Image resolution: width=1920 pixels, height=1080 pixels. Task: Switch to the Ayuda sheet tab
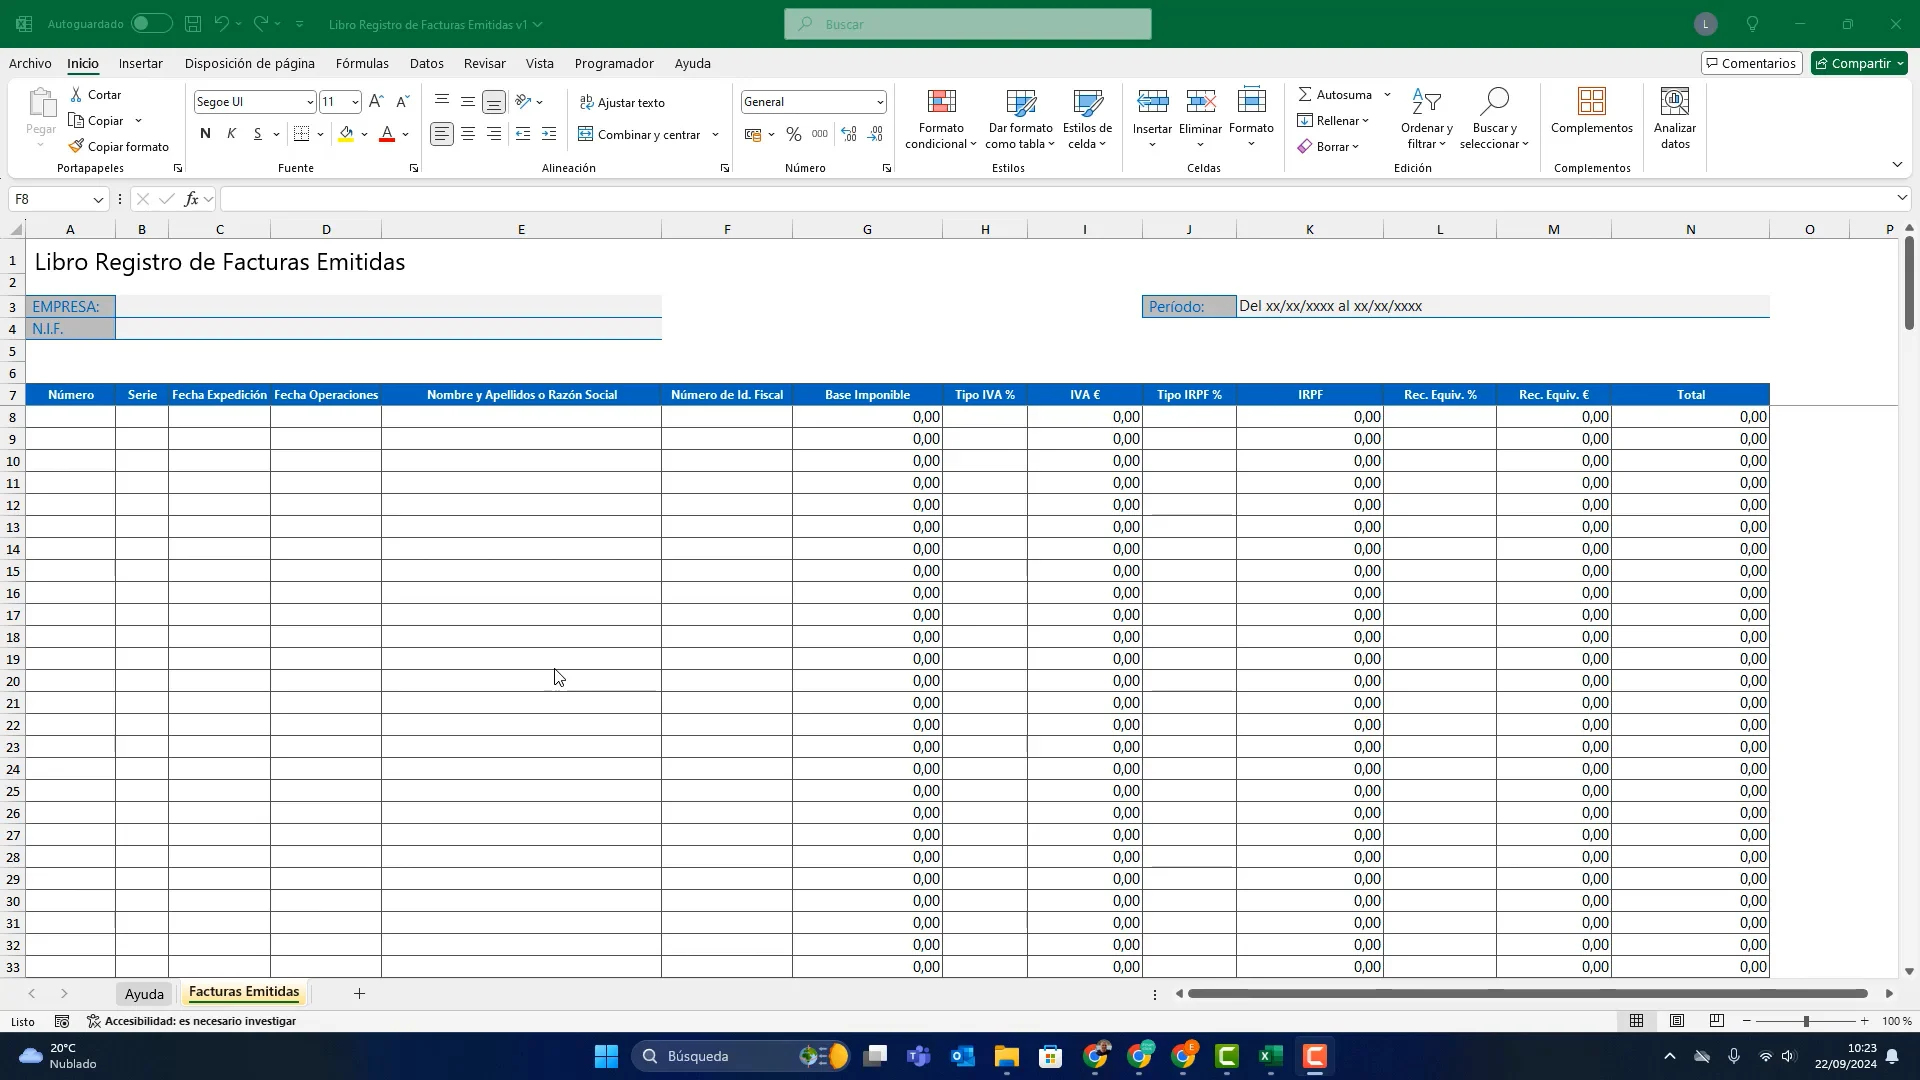coord(144,994)
